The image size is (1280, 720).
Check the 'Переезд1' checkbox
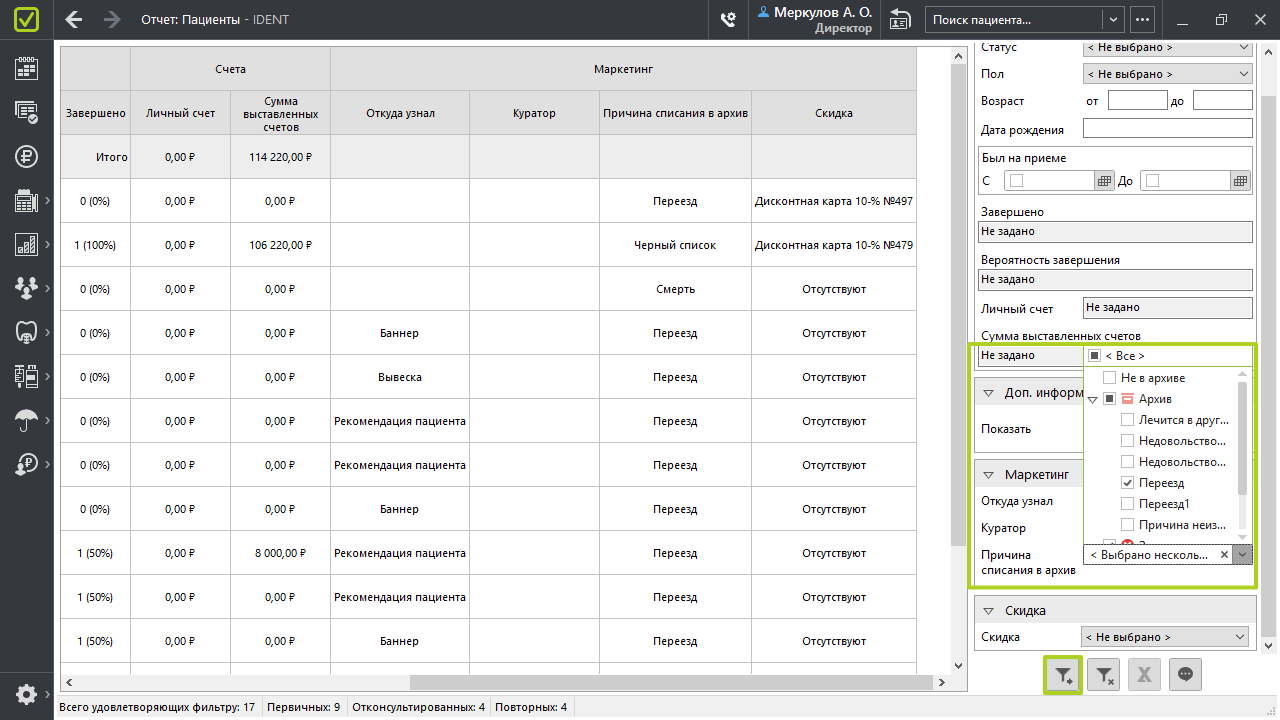click(x=1128, y=504)
